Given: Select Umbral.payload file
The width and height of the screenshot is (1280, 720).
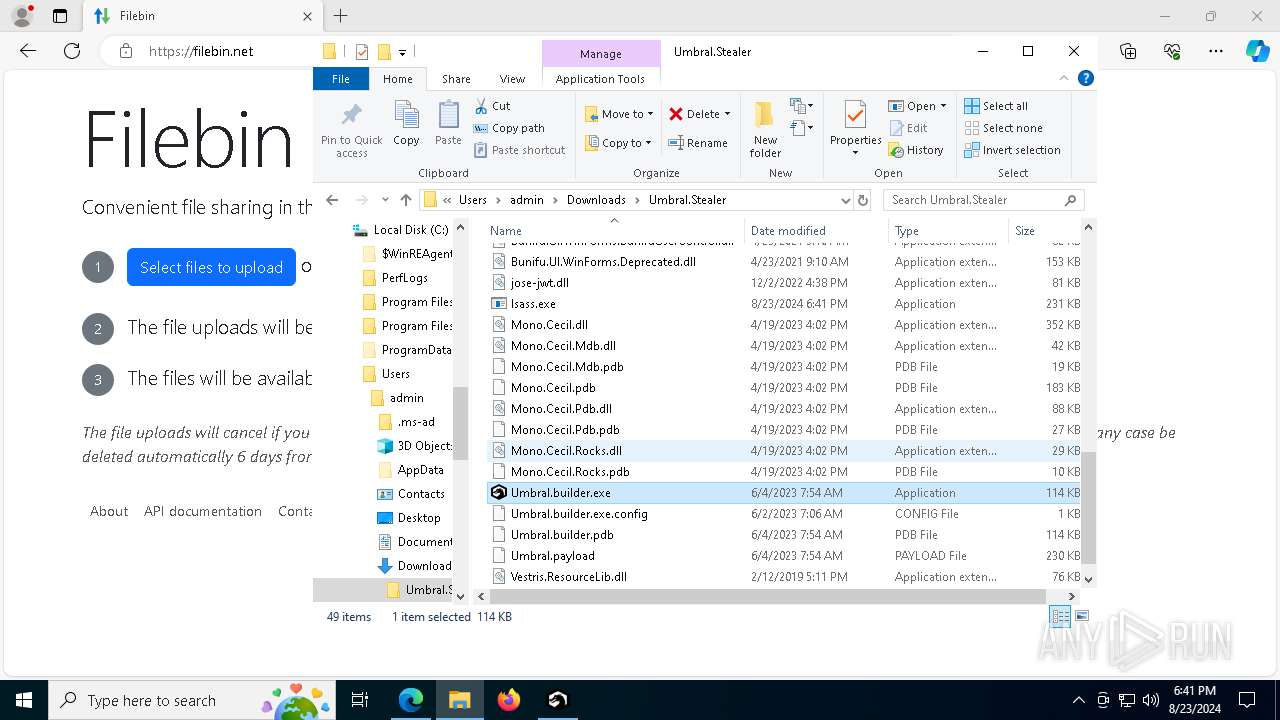Looking at the screenshot, I should point(552,556).
